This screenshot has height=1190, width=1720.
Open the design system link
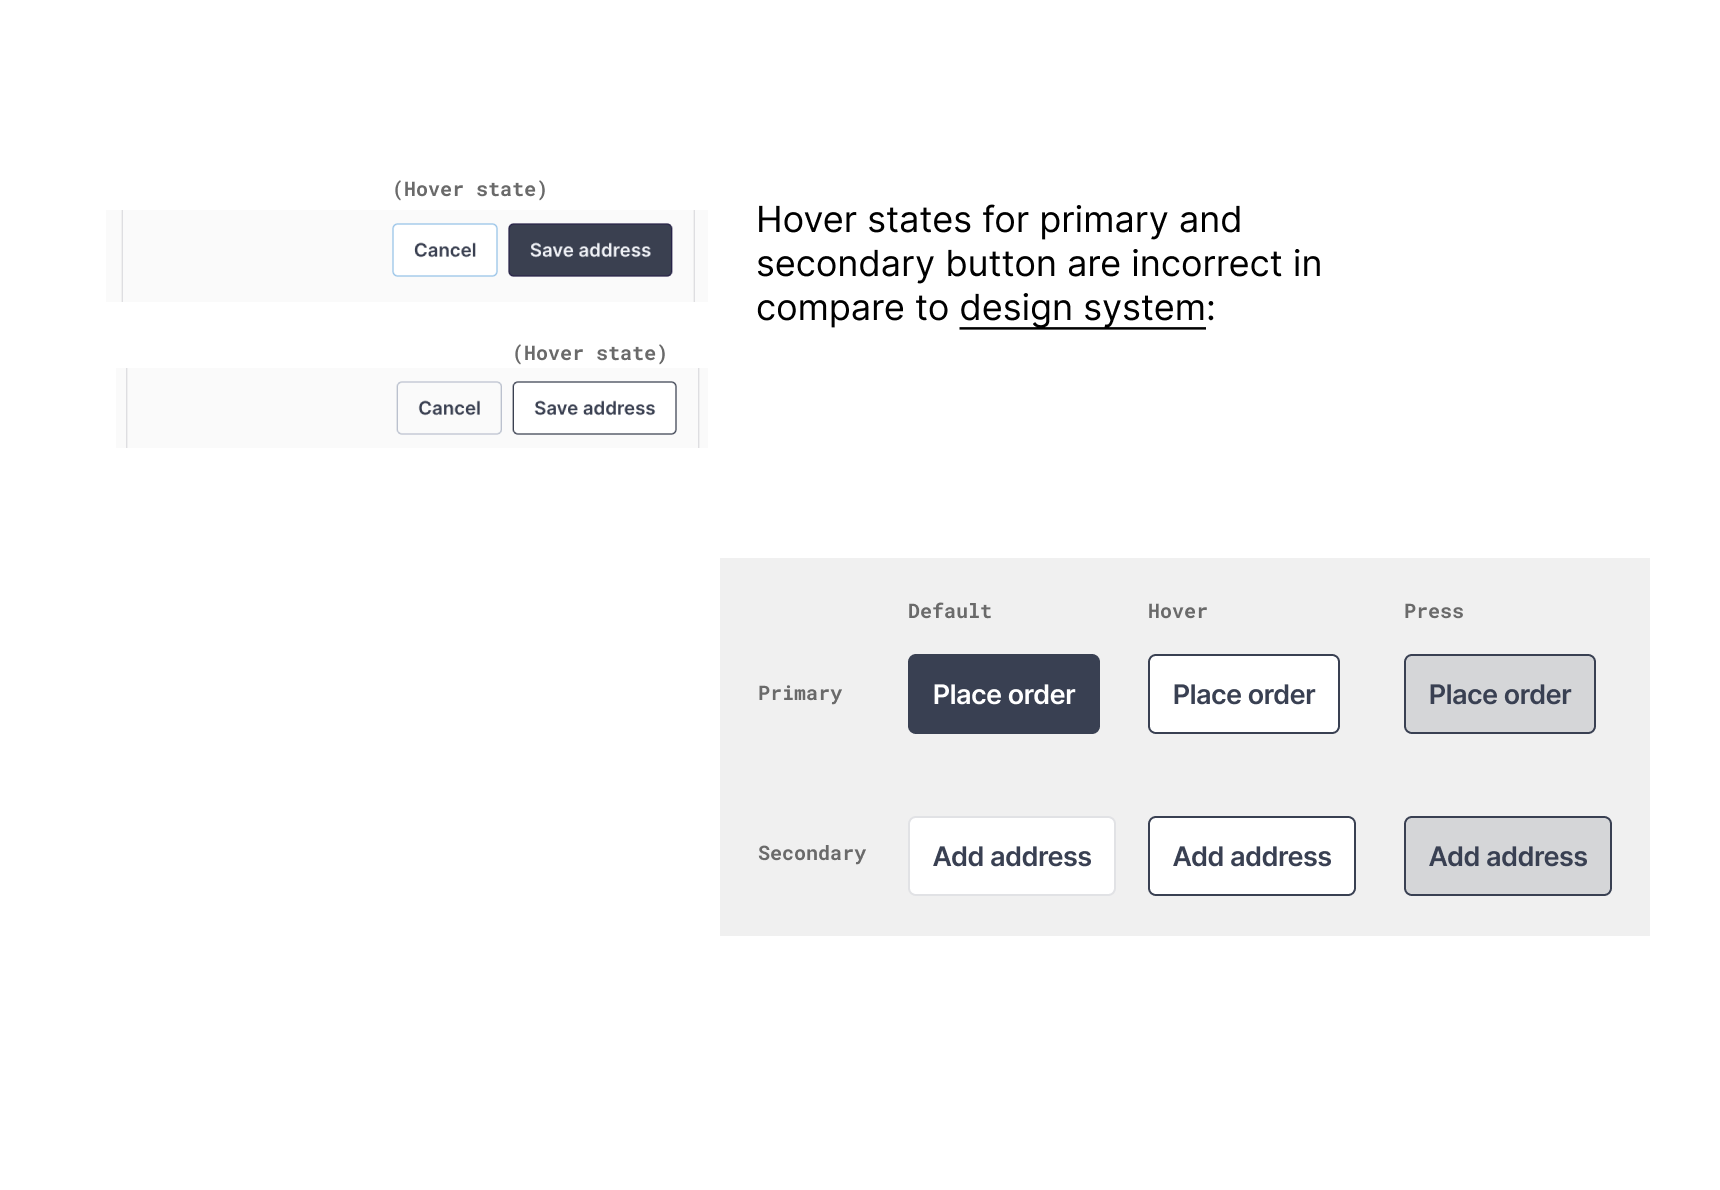[x=1081, y=307]
